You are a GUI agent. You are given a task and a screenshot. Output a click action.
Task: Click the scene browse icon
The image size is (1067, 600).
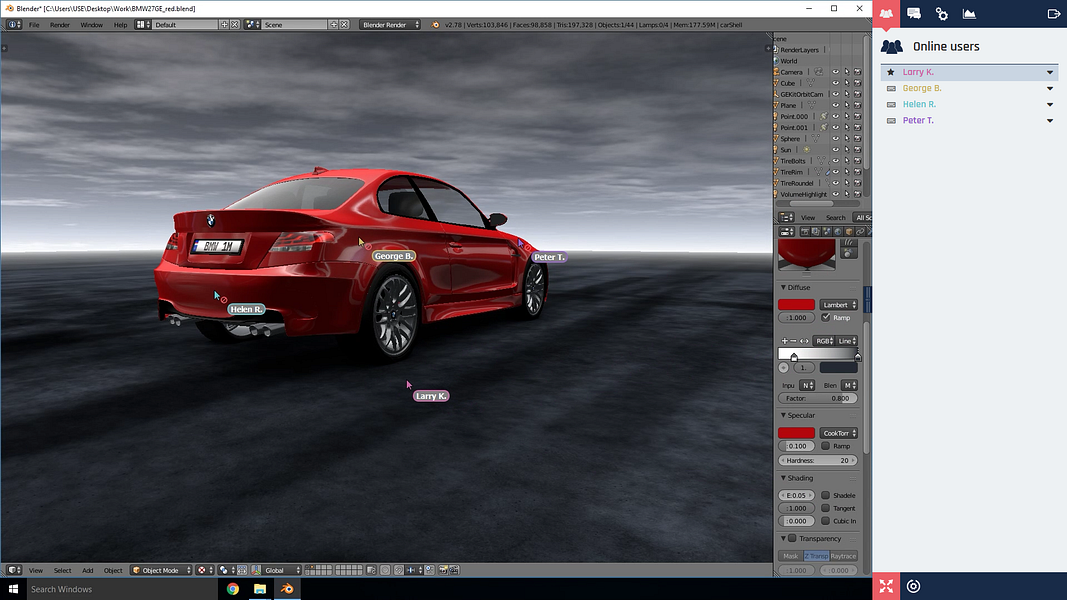coord(252,24)
